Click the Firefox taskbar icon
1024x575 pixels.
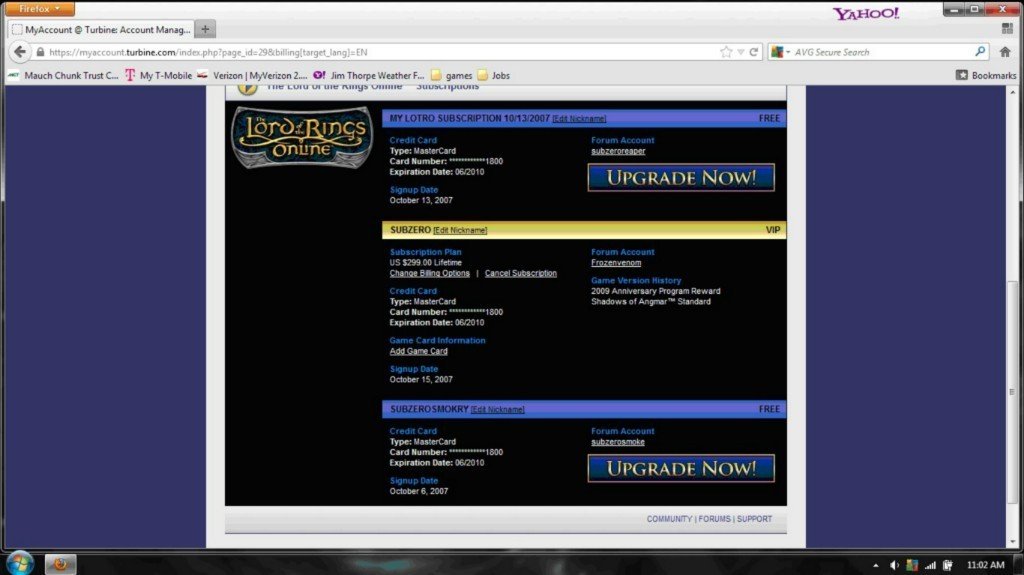tap(60, 564)
